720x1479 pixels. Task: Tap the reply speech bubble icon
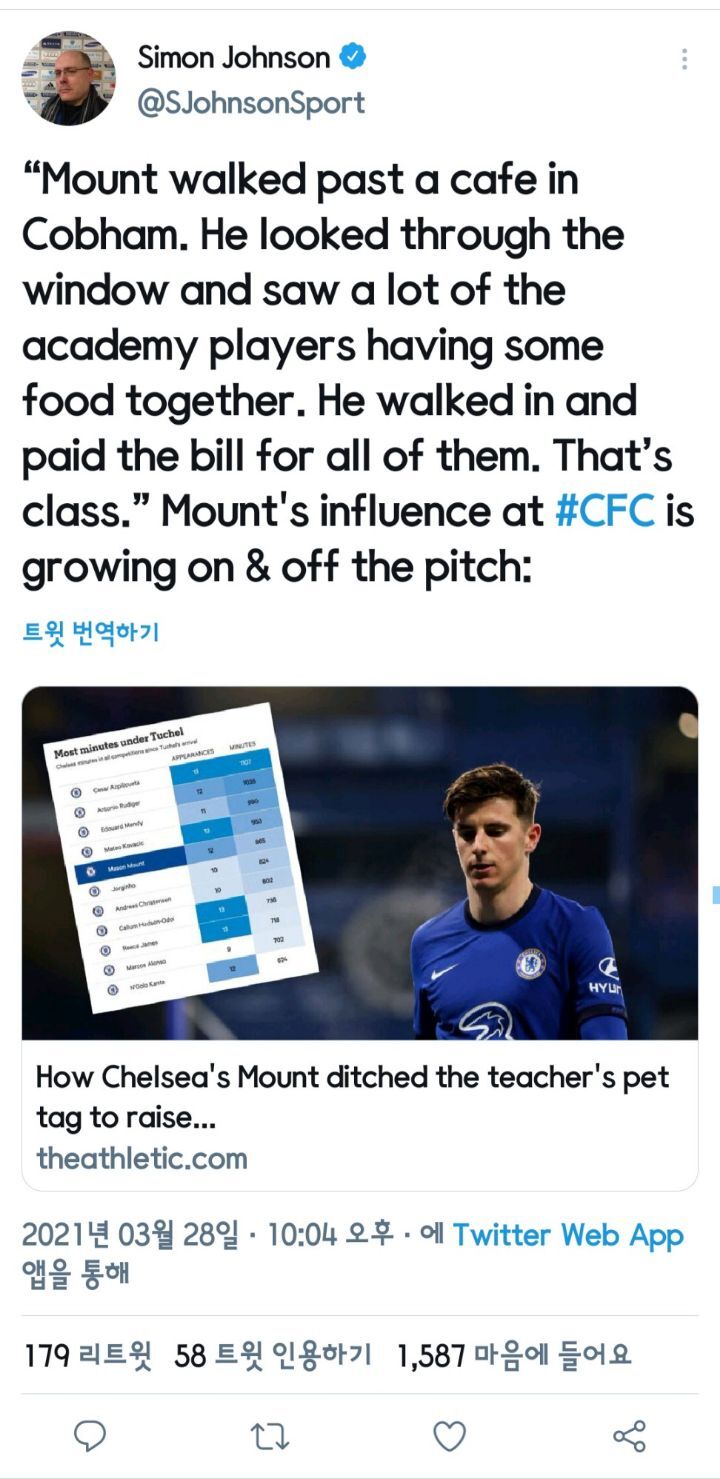click(x=90, y=1436)
